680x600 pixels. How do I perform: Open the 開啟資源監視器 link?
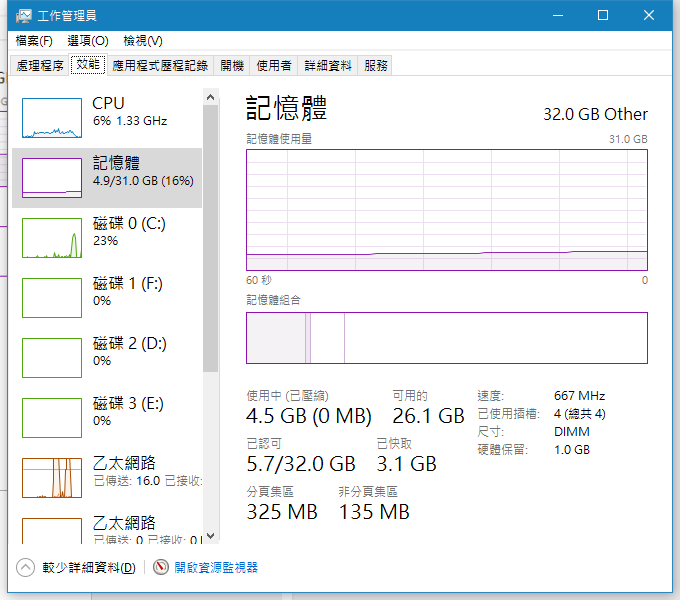click(216, 567)
